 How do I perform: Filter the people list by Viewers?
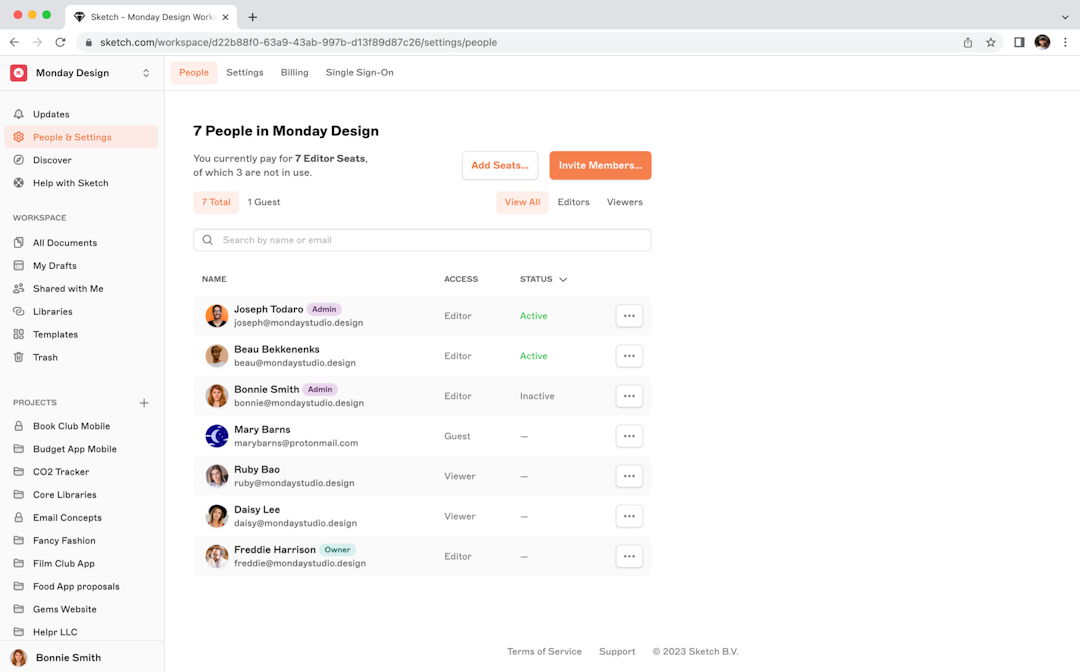click(624, 202)
